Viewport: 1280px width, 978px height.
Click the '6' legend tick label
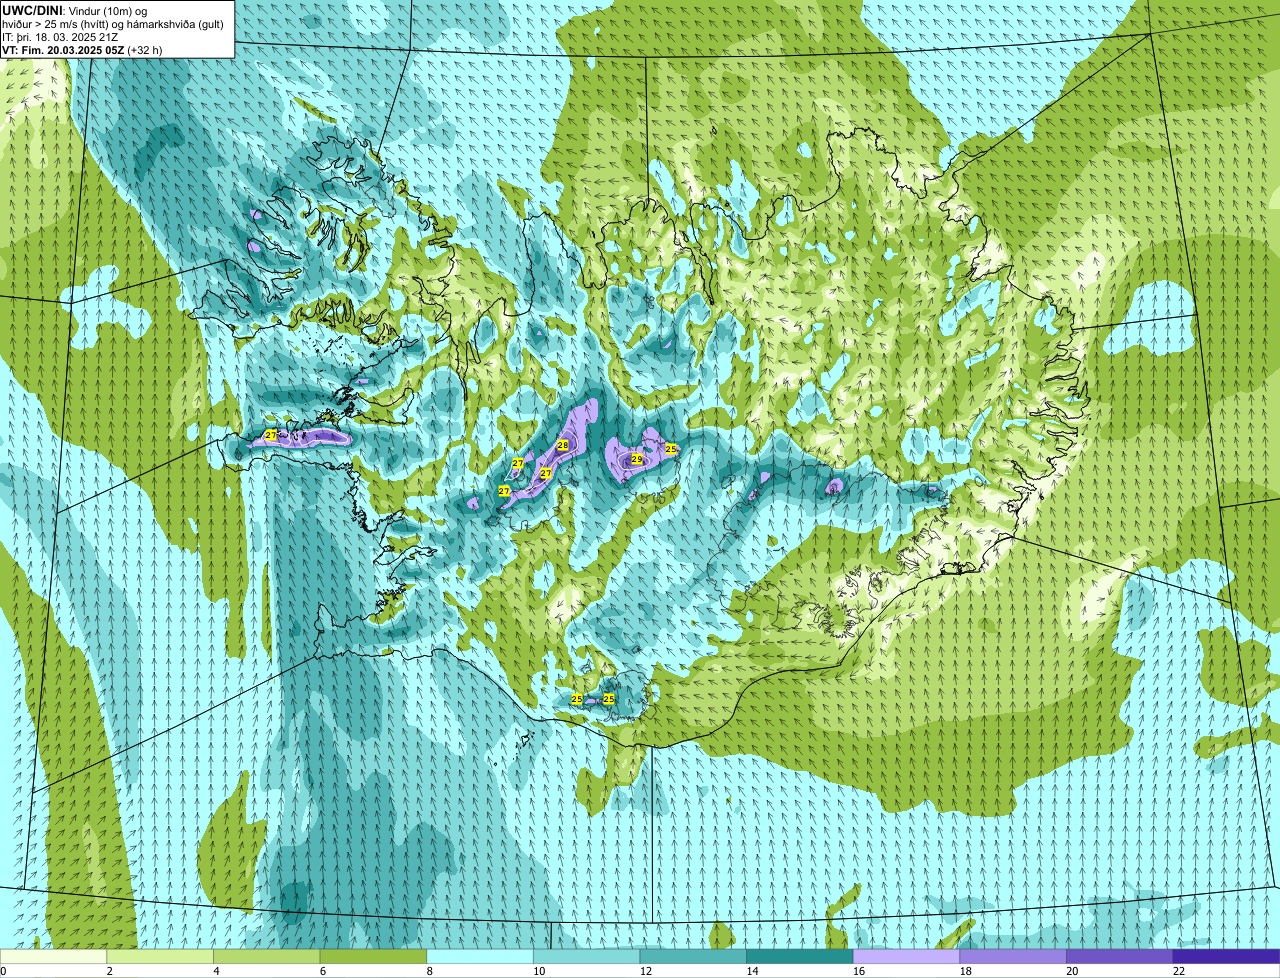[x=322, y=971]
